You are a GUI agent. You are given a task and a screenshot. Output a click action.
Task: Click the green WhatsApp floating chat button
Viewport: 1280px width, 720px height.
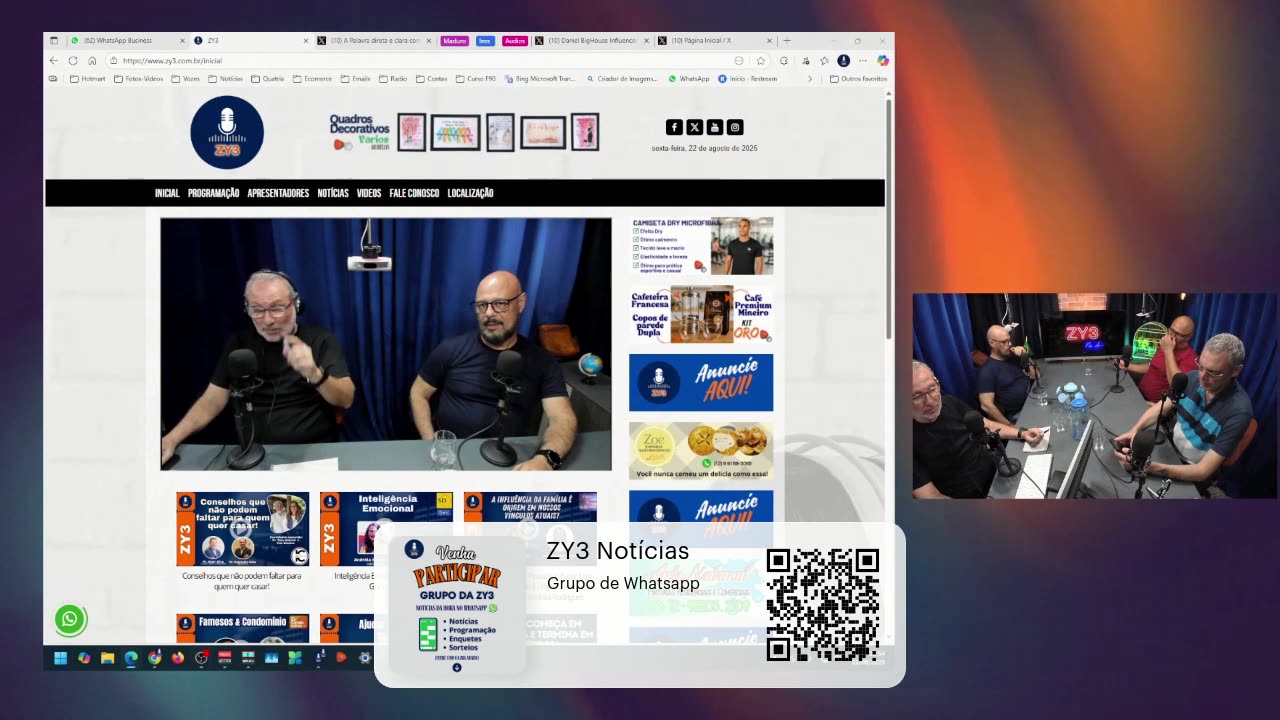[70, 619]
